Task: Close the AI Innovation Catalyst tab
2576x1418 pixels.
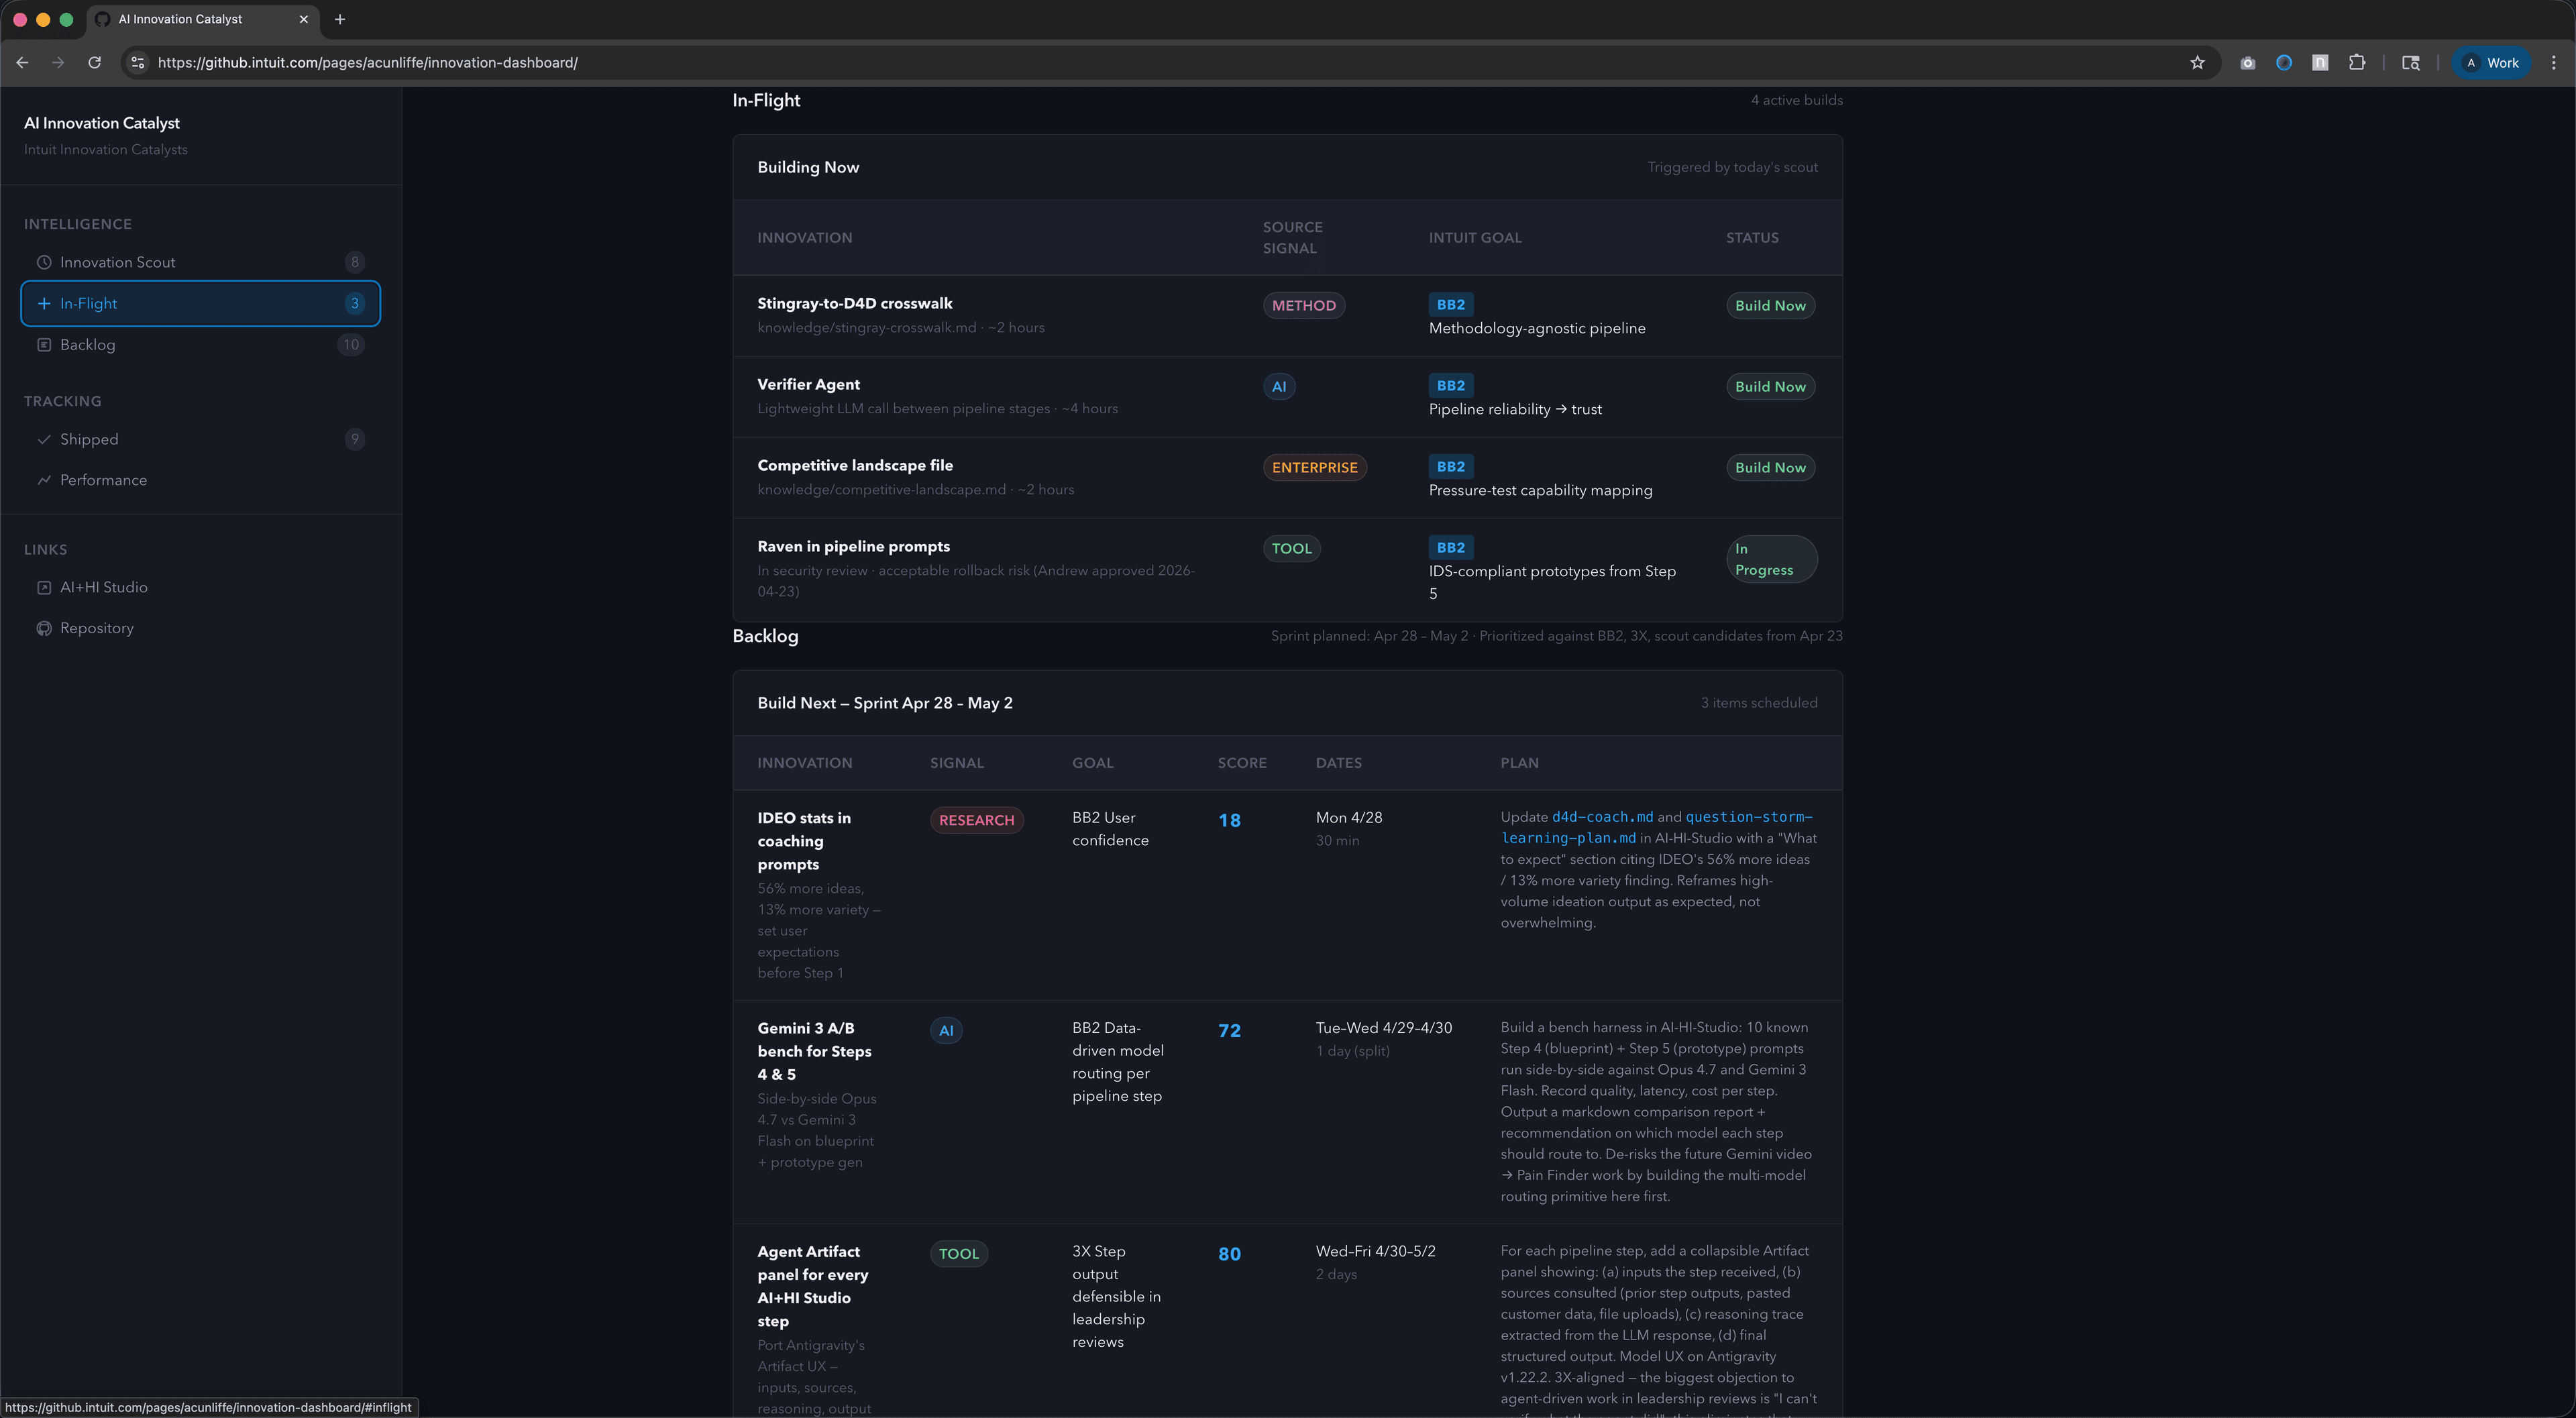Action: click(x=303, y=19)
